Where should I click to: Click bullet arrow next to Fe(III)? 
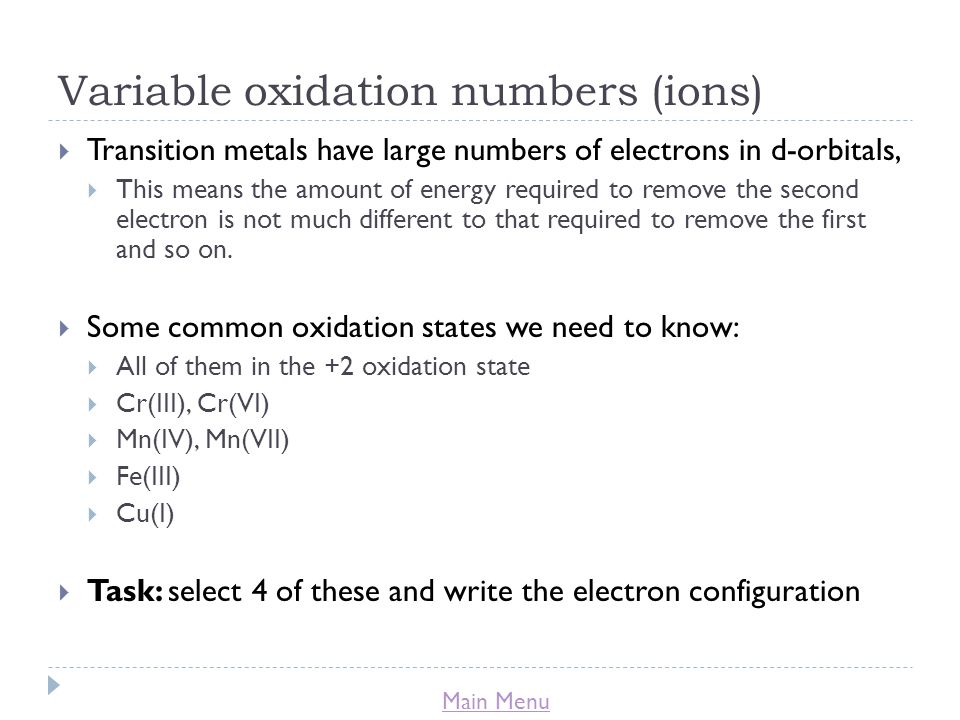click(x=92, y=477)
